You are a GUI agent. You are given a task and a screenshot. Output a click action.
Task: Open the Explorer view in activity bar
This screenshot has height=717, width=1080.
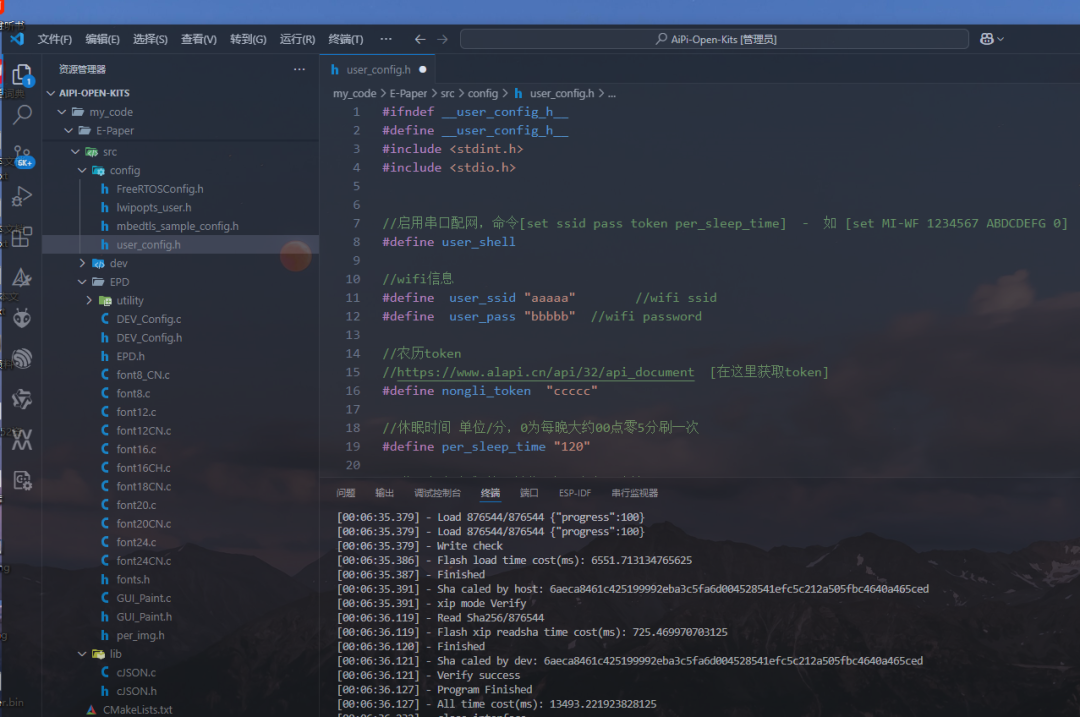pos(22,74)
